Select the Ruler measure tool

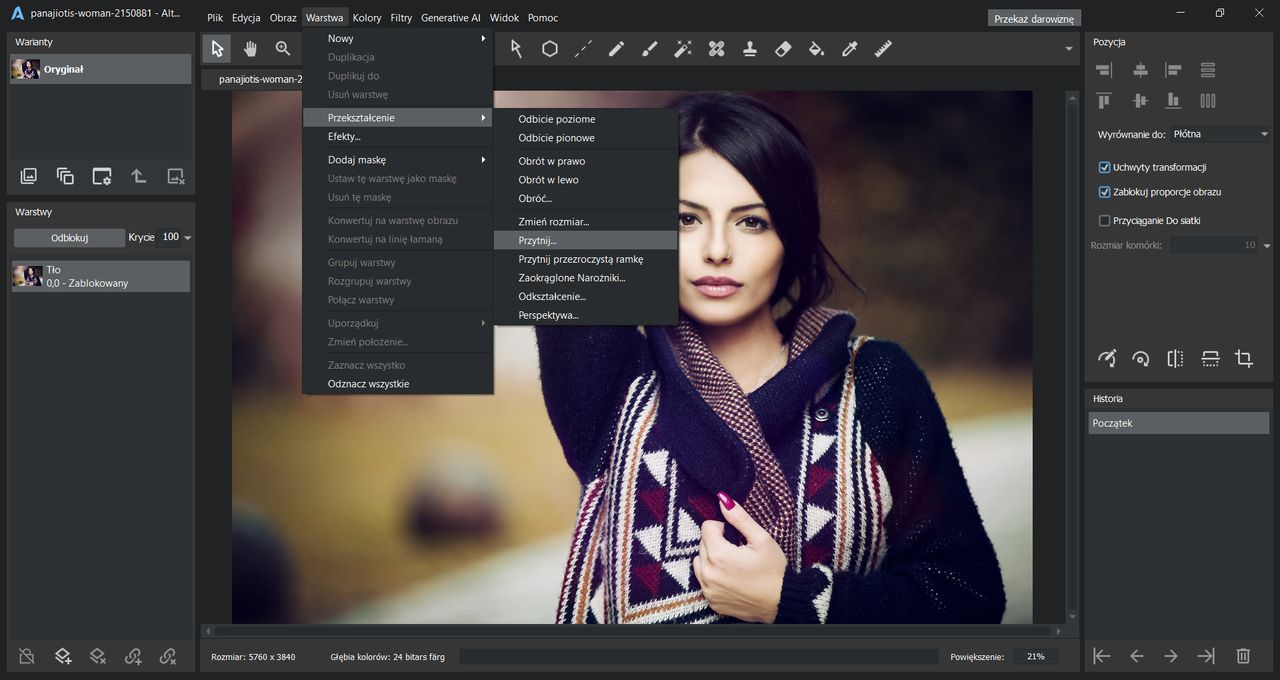pyautogui.click(x=883, y=49)
